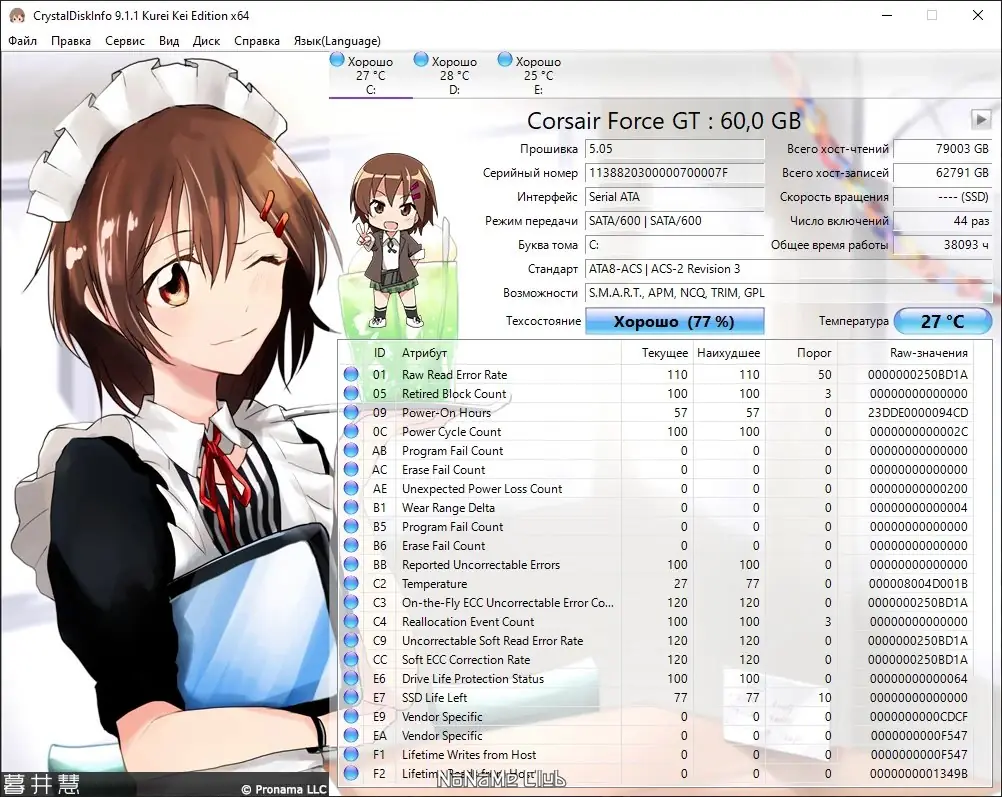
Task: Click the serial number field
Action: pyautogui.click(x=675, y=173)
